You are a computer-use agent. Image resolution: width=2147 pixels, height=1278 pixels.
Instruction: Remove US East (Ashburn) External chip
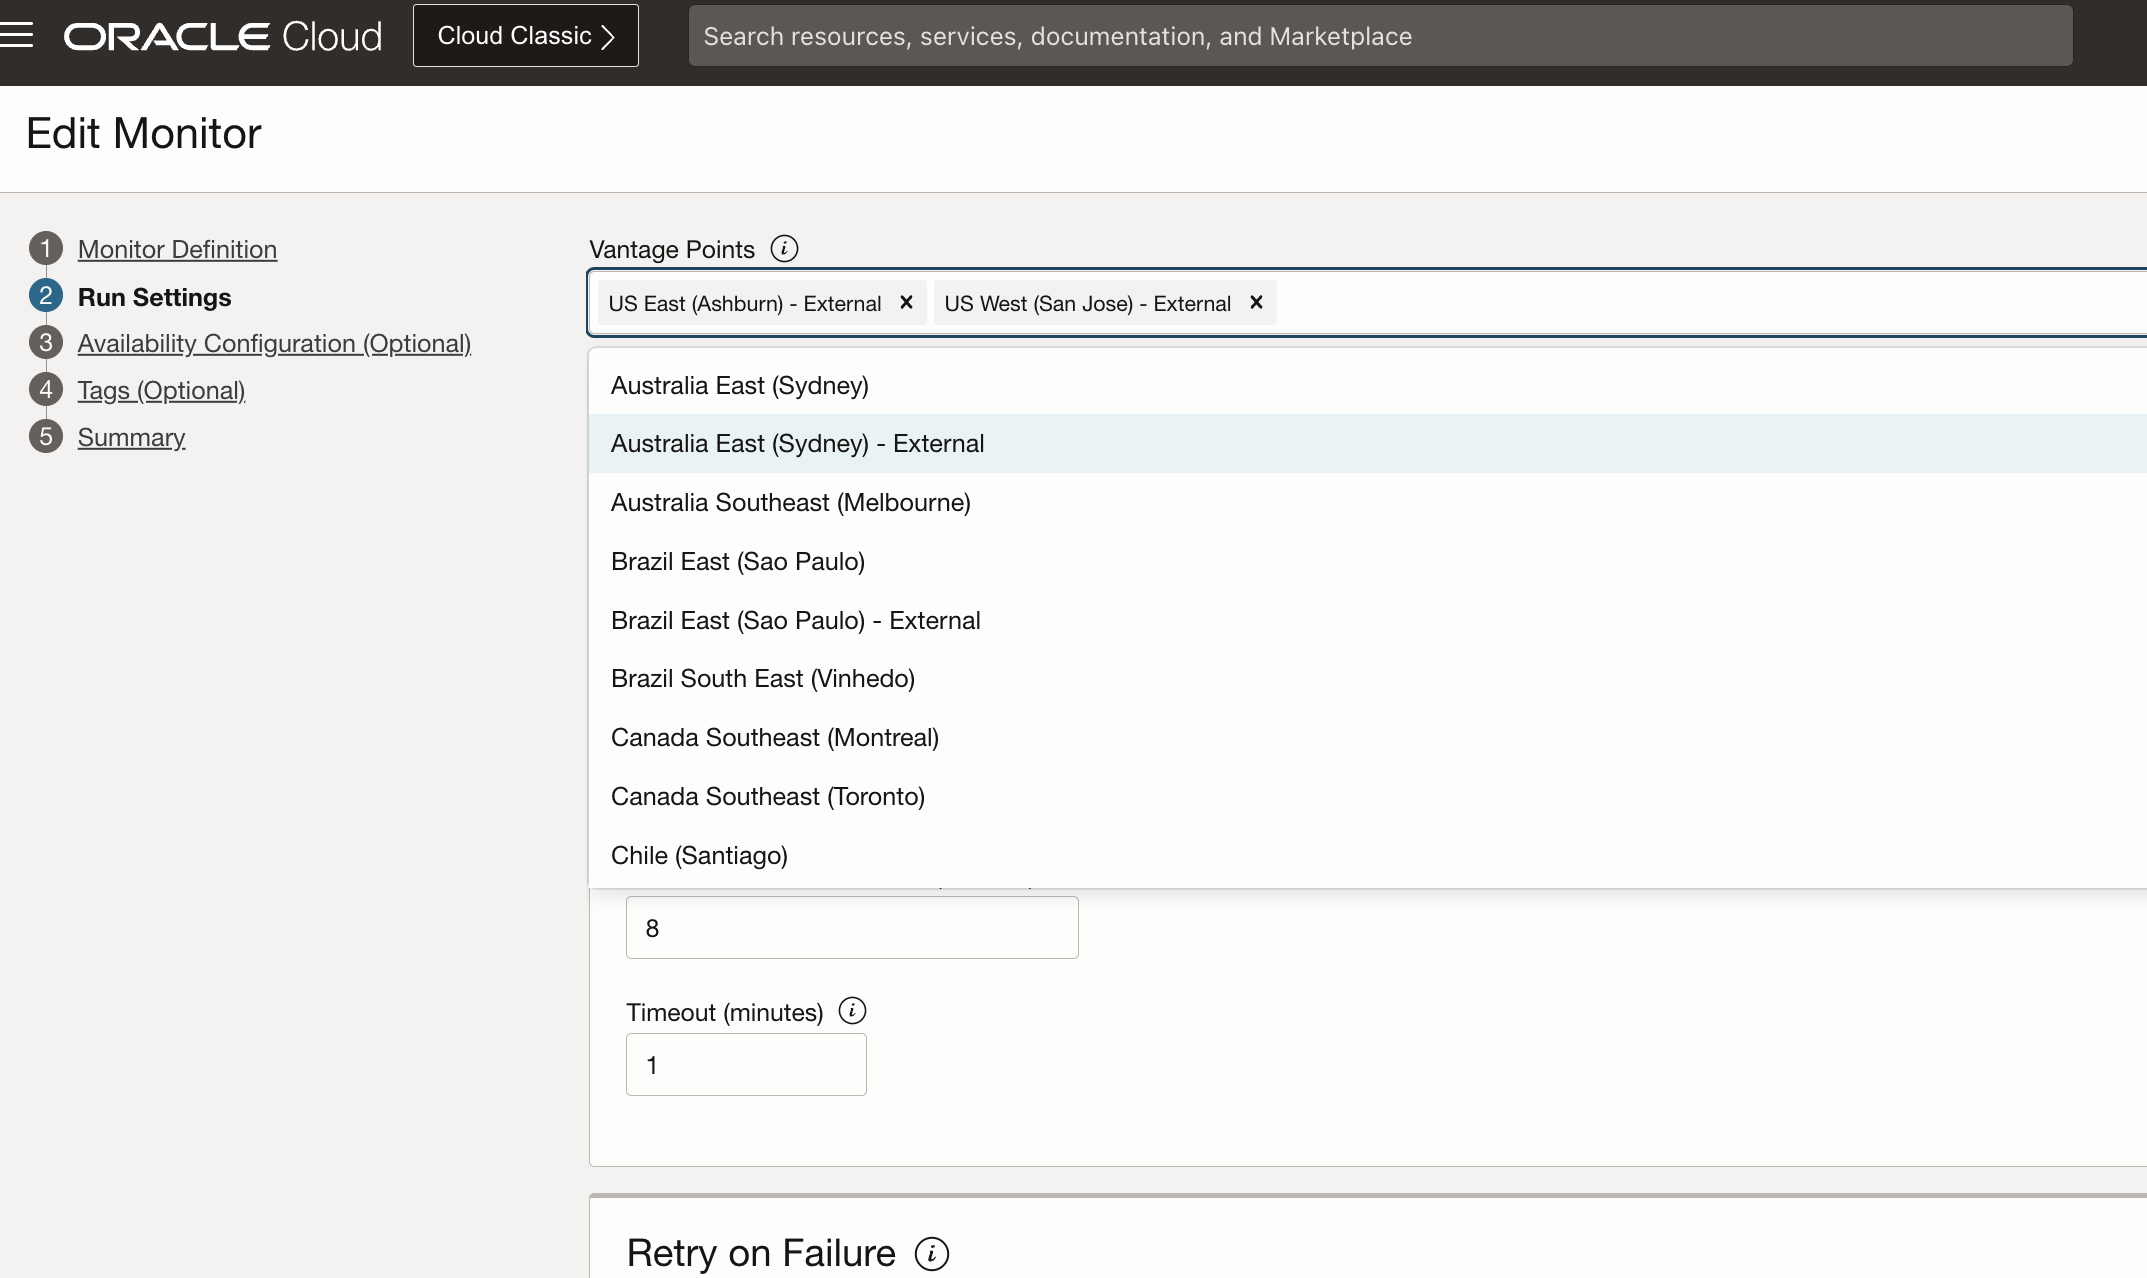coord(906,302)
